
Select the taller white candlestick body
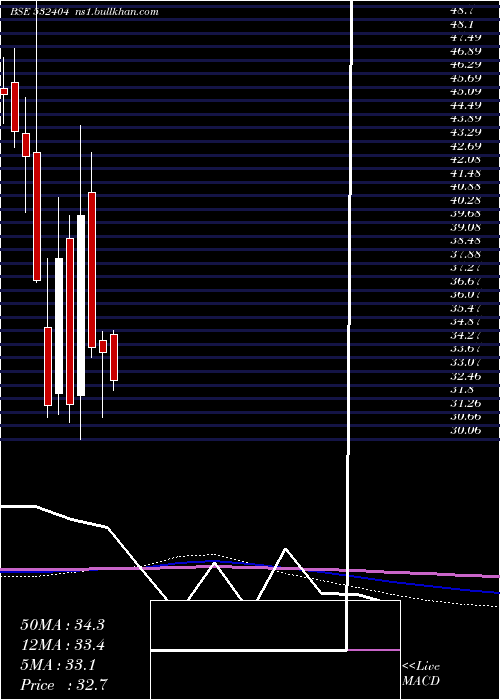(81, 305)
